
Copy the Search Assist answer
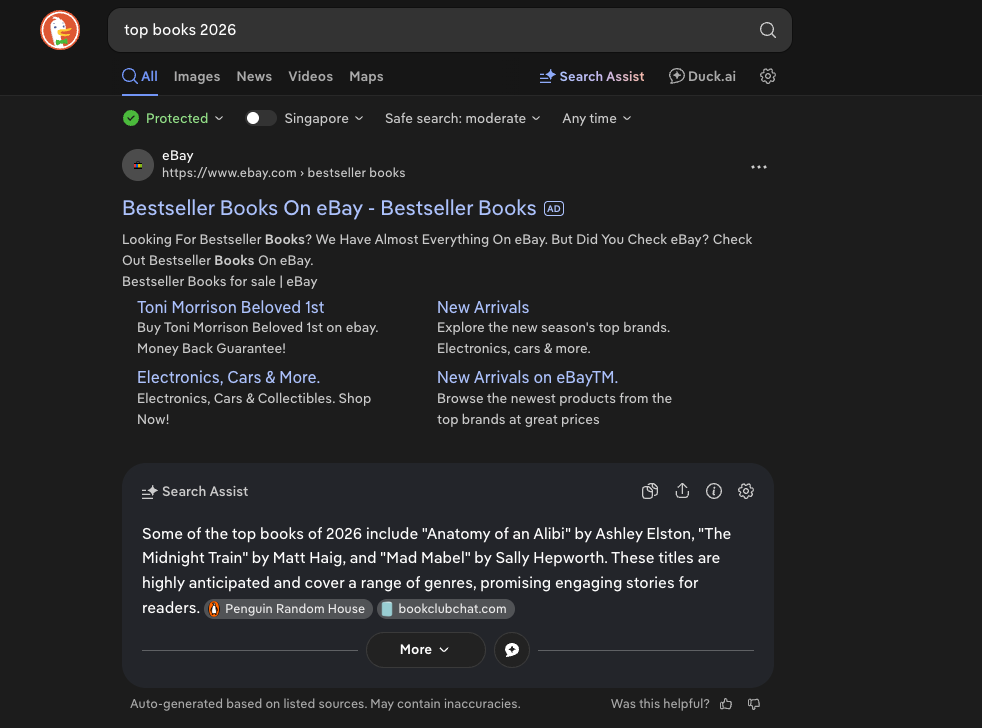(649, 491)
